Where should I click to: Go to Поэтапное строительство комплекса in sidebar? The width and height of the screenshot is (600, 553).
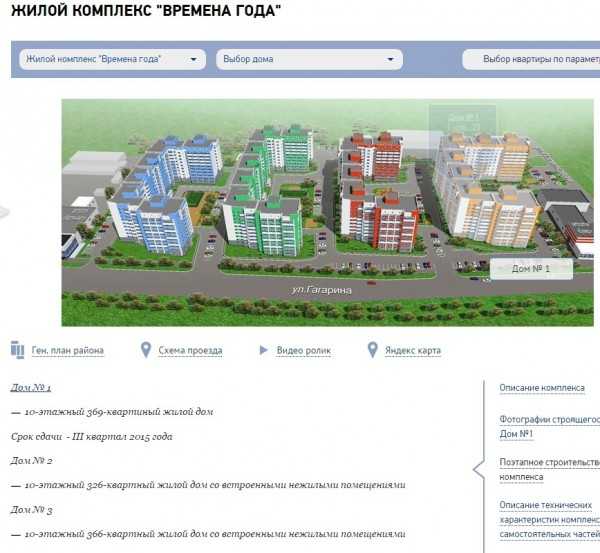[x=548, y=470]
